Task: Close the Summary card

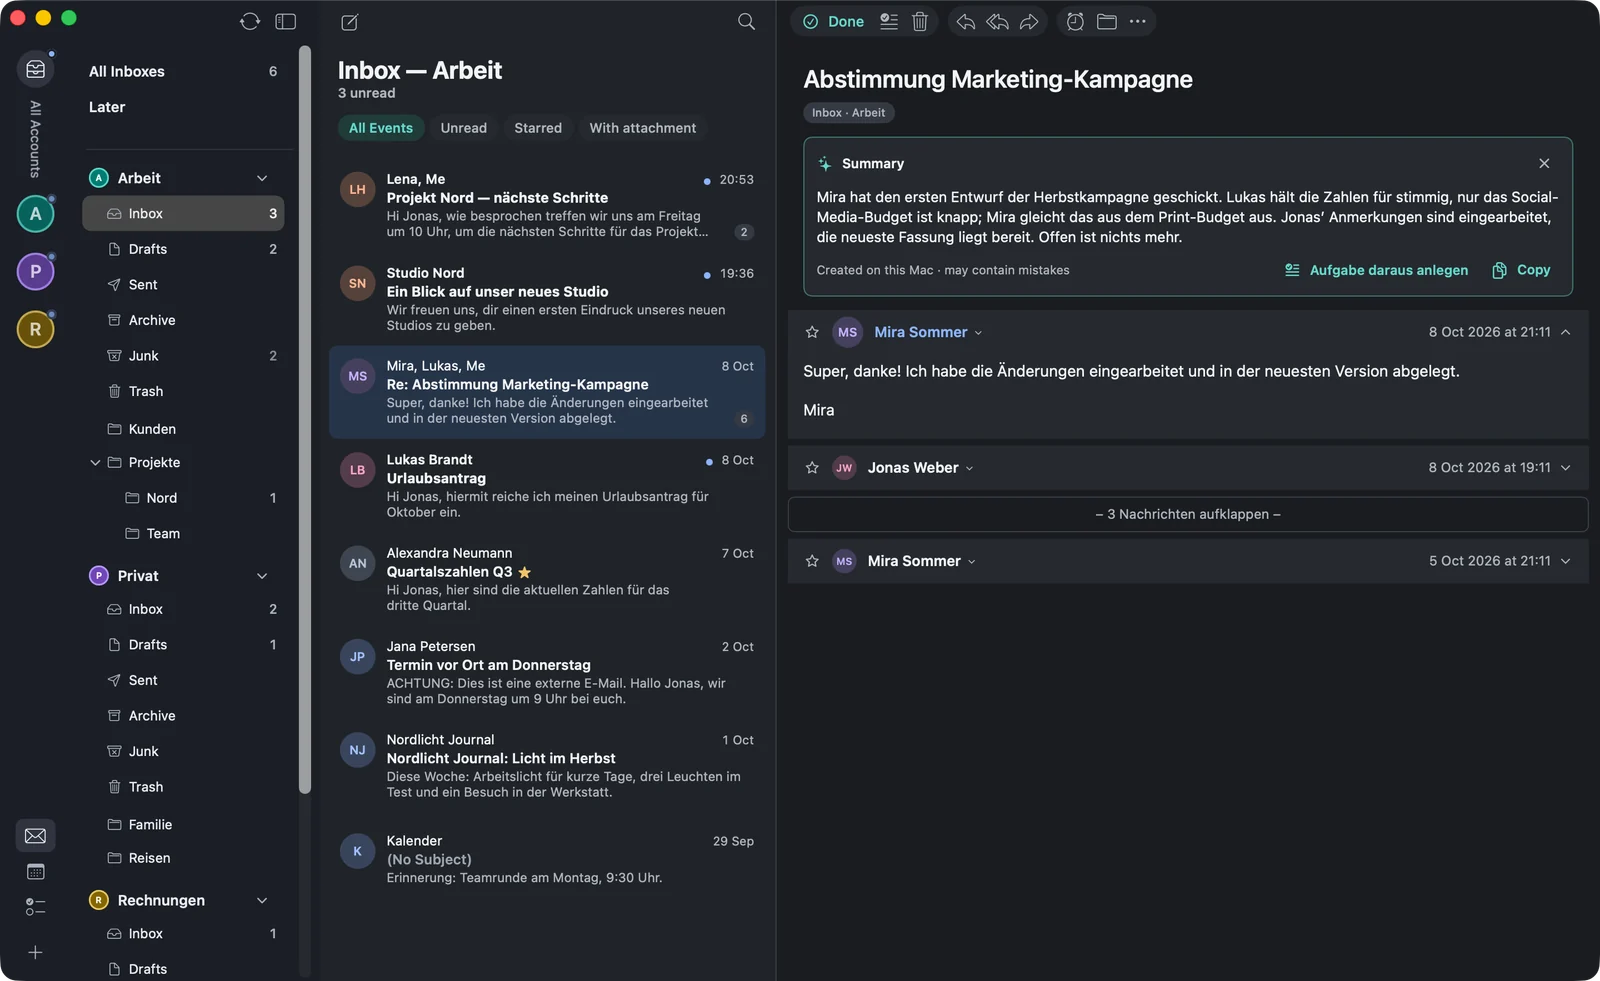Action: (x=1544, y=163)
